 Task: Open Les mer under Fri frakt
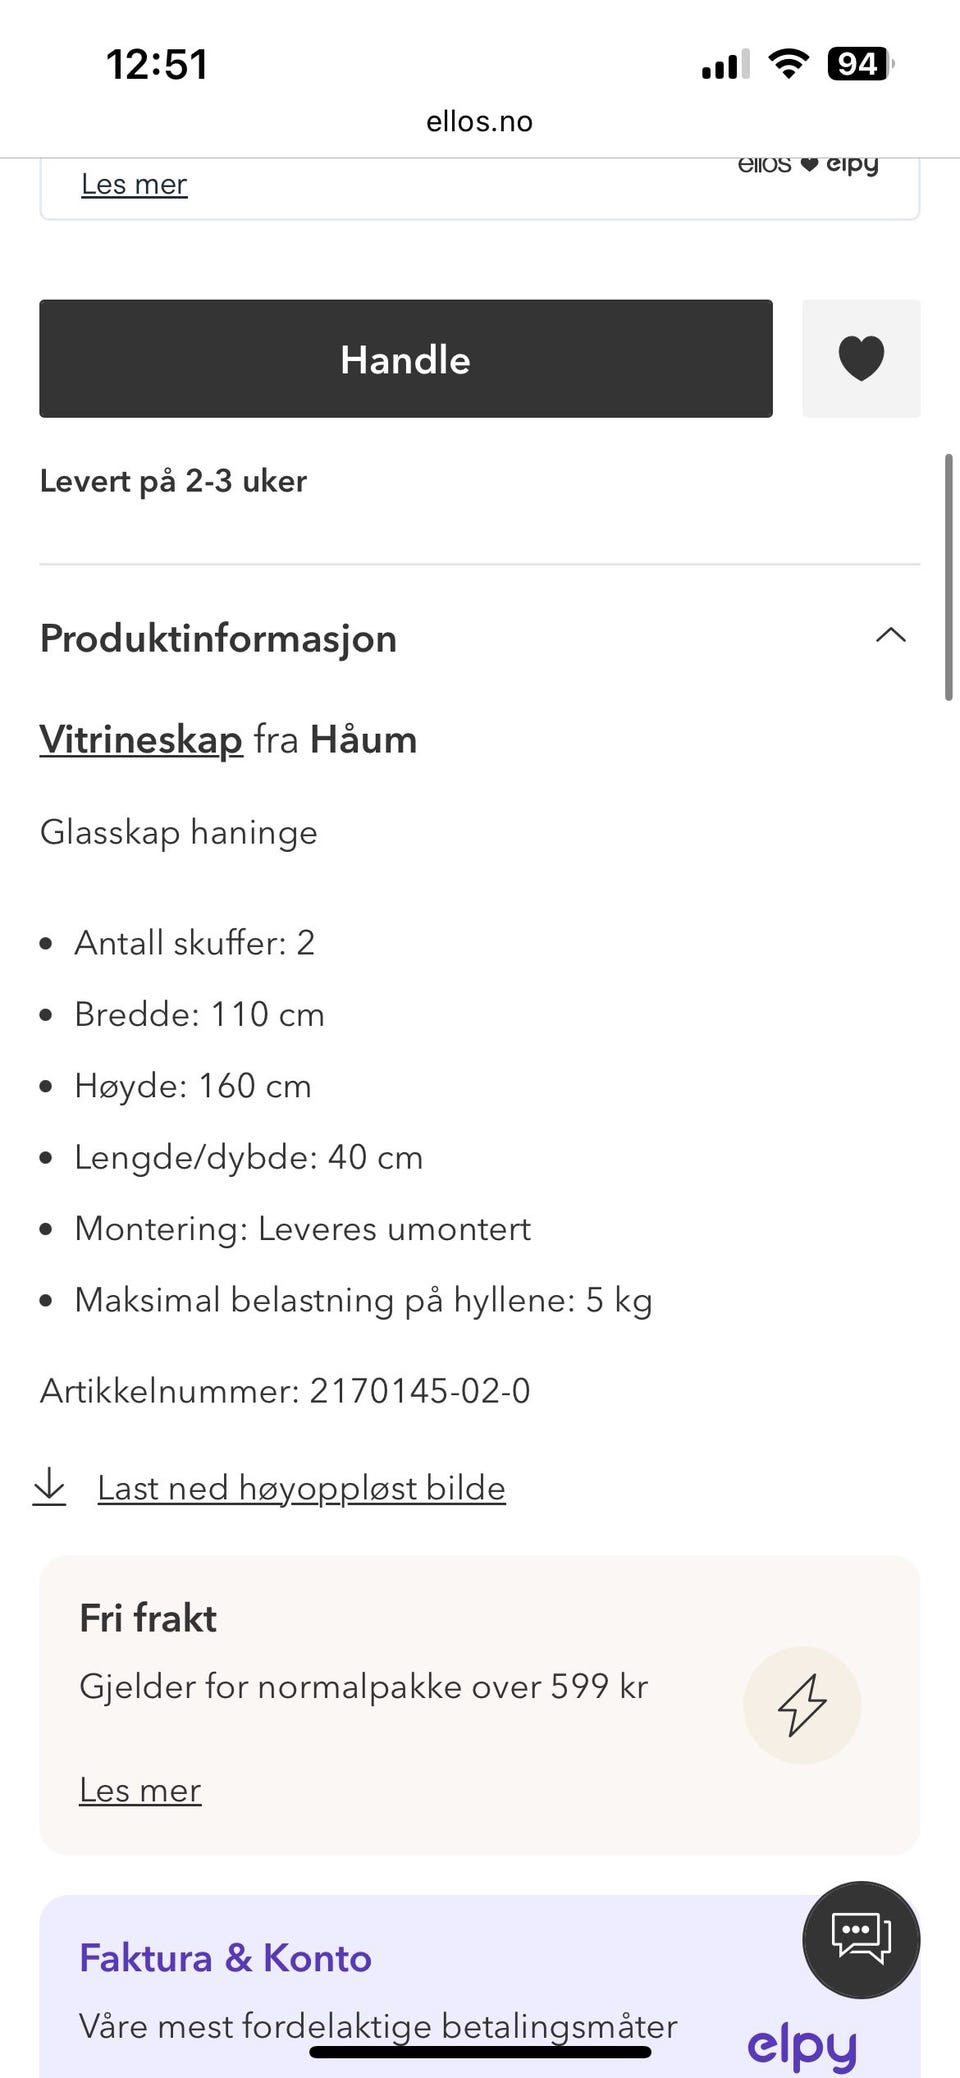[140, 1790]
